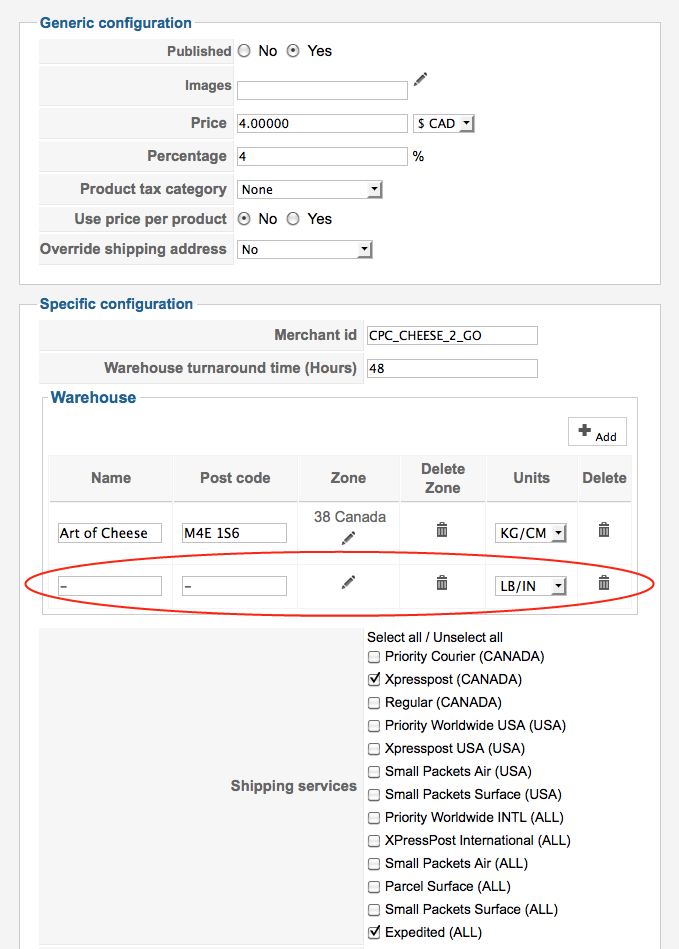679x949 pixels.
Task: Change KG/CM units dropdown
Action: click(531, 533)
